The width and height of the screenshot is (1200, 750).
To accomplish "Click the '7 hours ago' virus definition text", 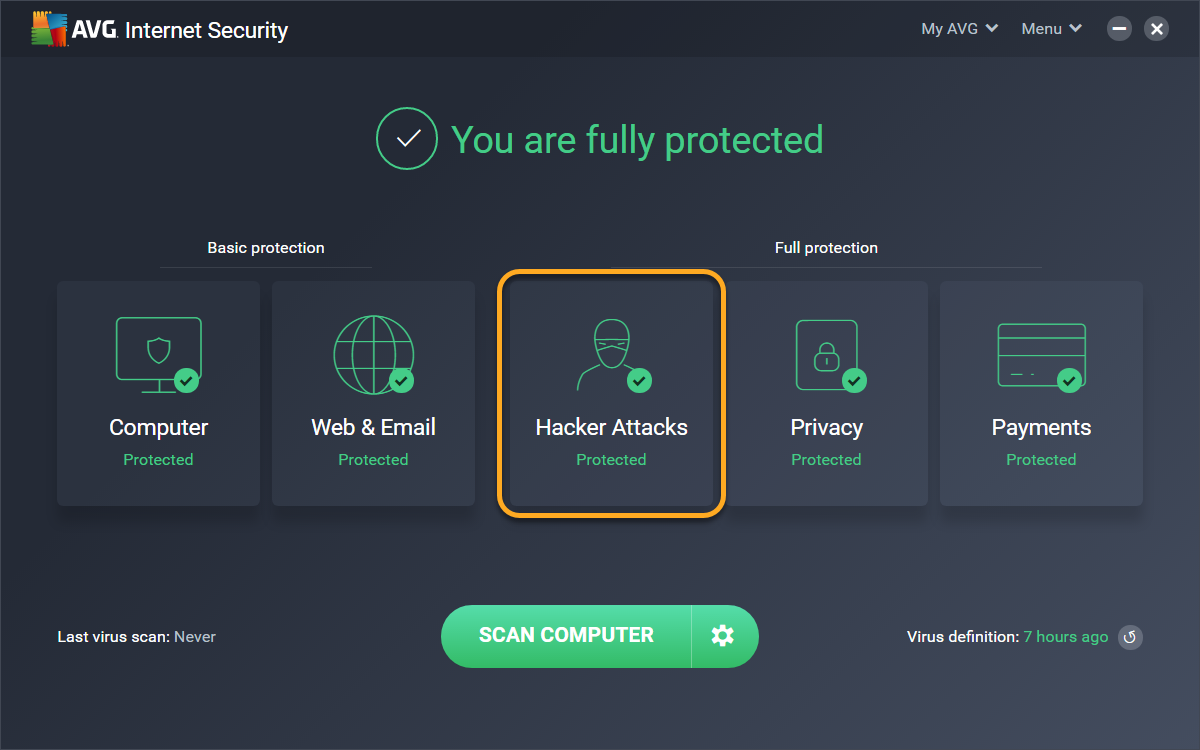I will click(x=1065, y=637).
